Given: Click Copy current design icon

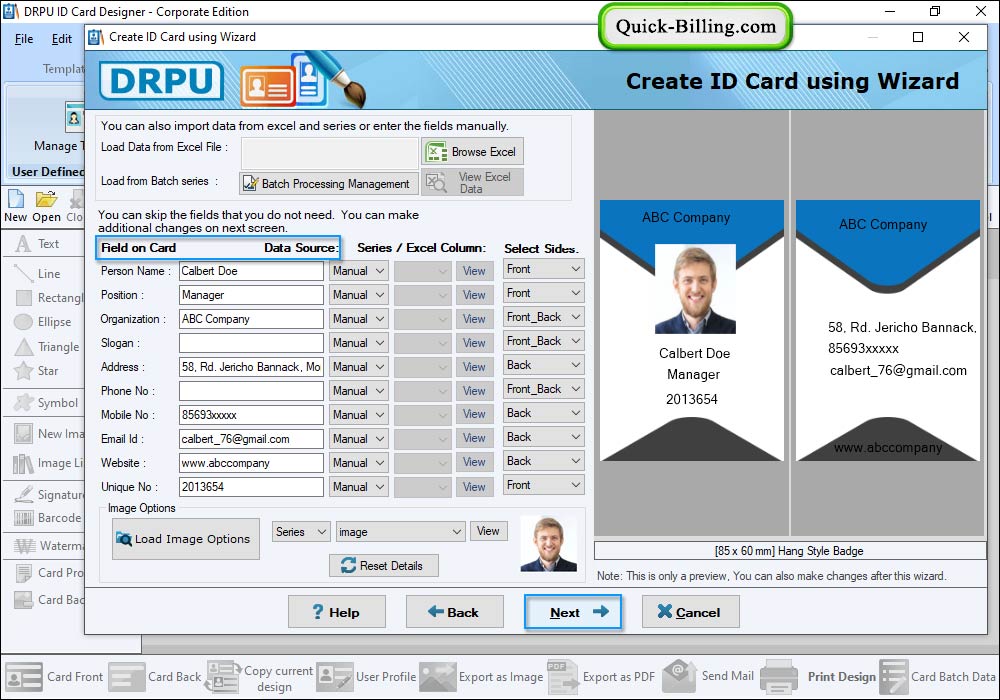Looking at the screenshot, I should coord(222,677).
